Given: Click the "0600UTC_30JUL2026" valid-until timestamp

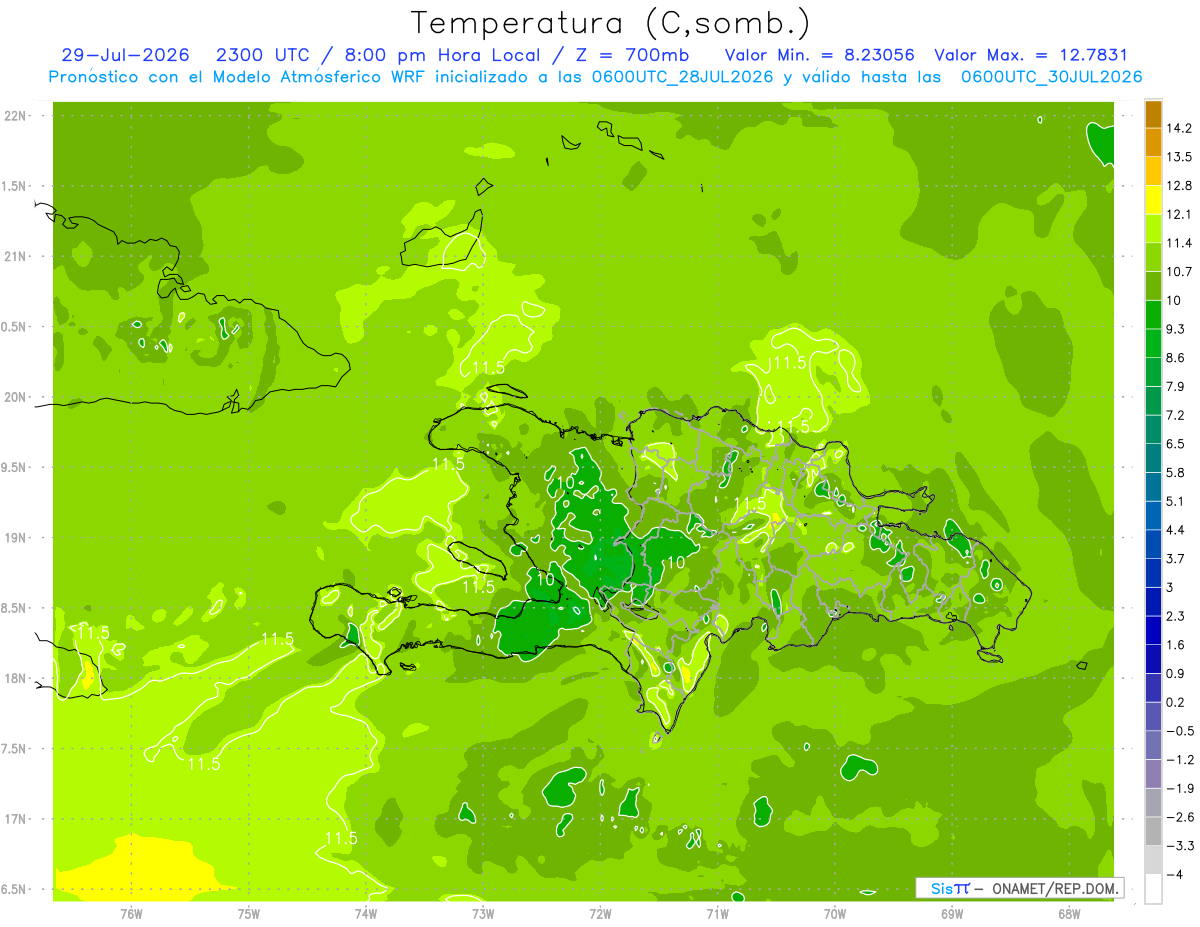Looking at the screenshot, I should [1051, 77].
